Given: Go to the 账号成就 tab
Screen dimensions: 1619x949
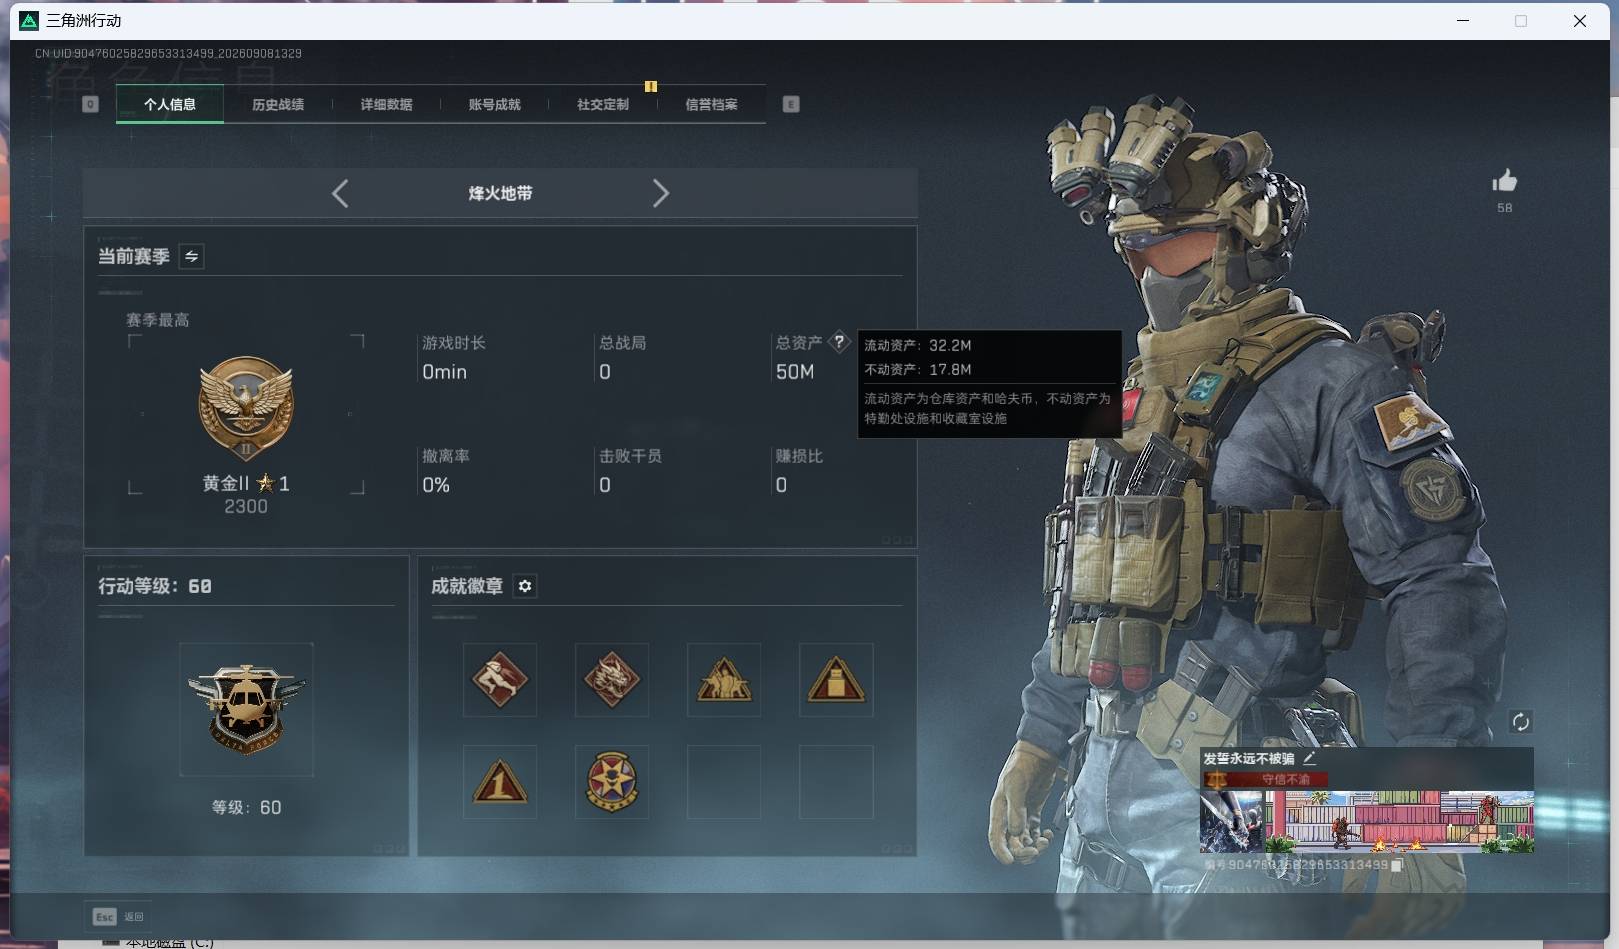Looking at the screenshot, I should tap(494, 104).
